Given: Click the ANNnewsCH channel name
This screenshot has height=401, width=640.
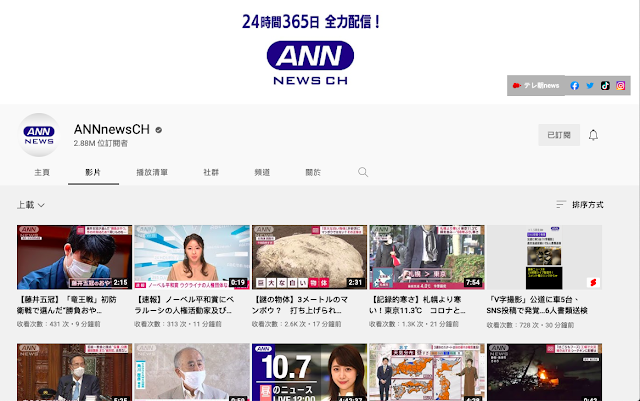Looking at the screenshot, I should 111,129.
